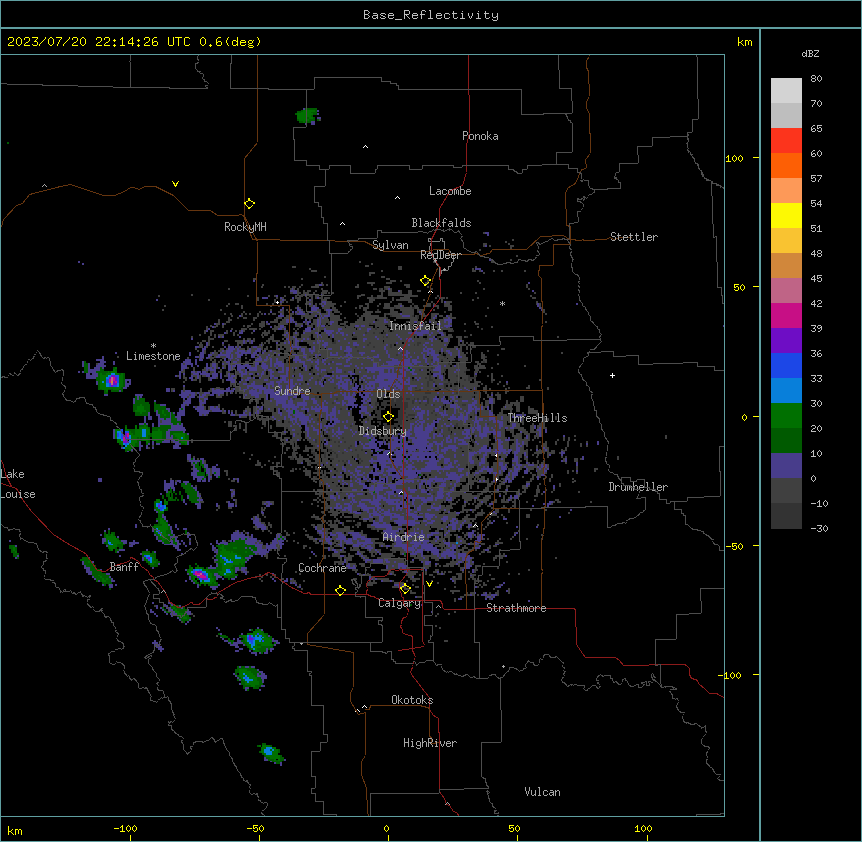The width and height of the screenshot is (862, 842).
Task: Select the yellow diamond marker beside Cochrane
Action: click(340, 590)
